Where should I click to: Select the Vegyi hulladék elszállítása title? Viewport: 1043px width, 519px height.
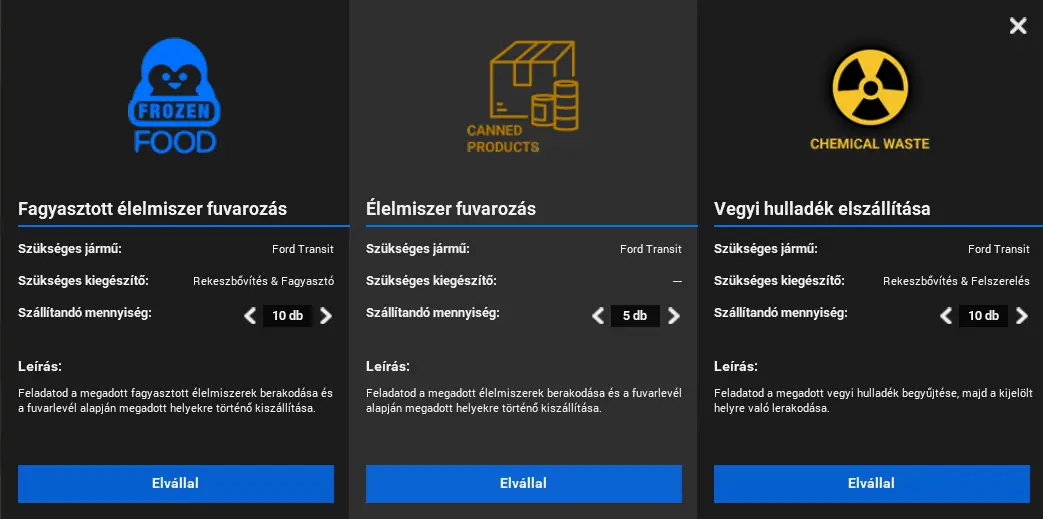[822, 209]
